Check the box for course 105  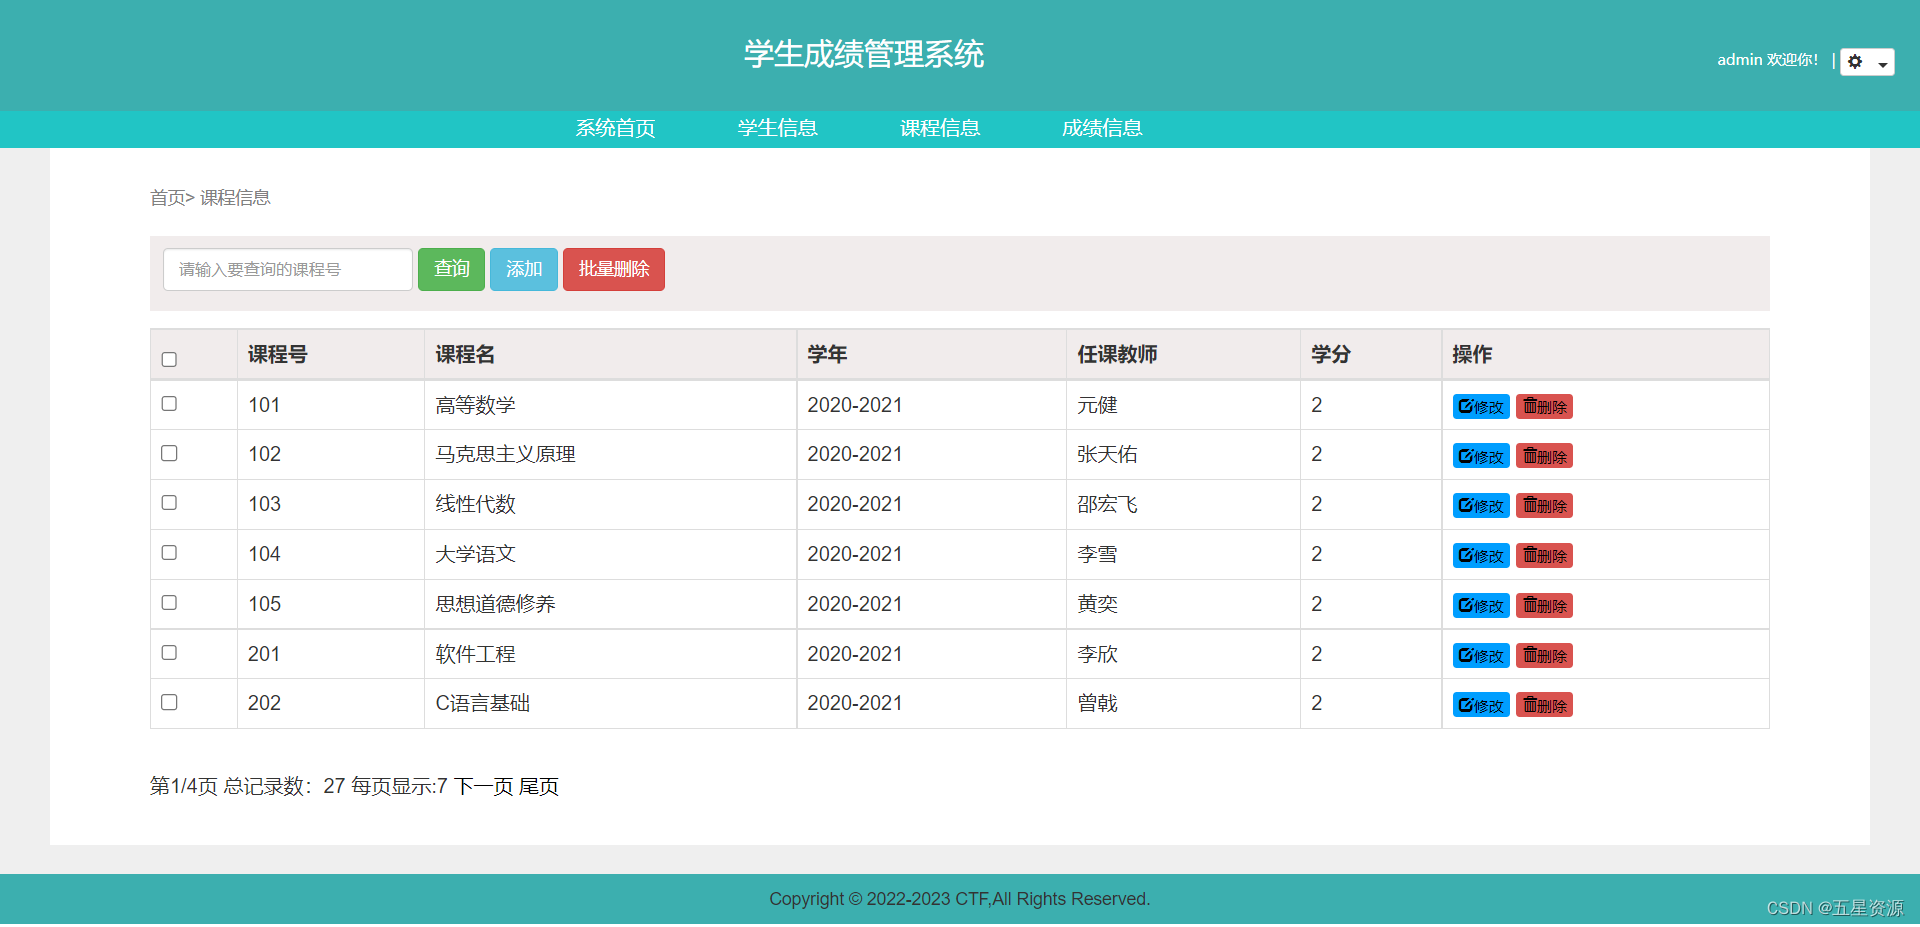[x=169, y=603]
